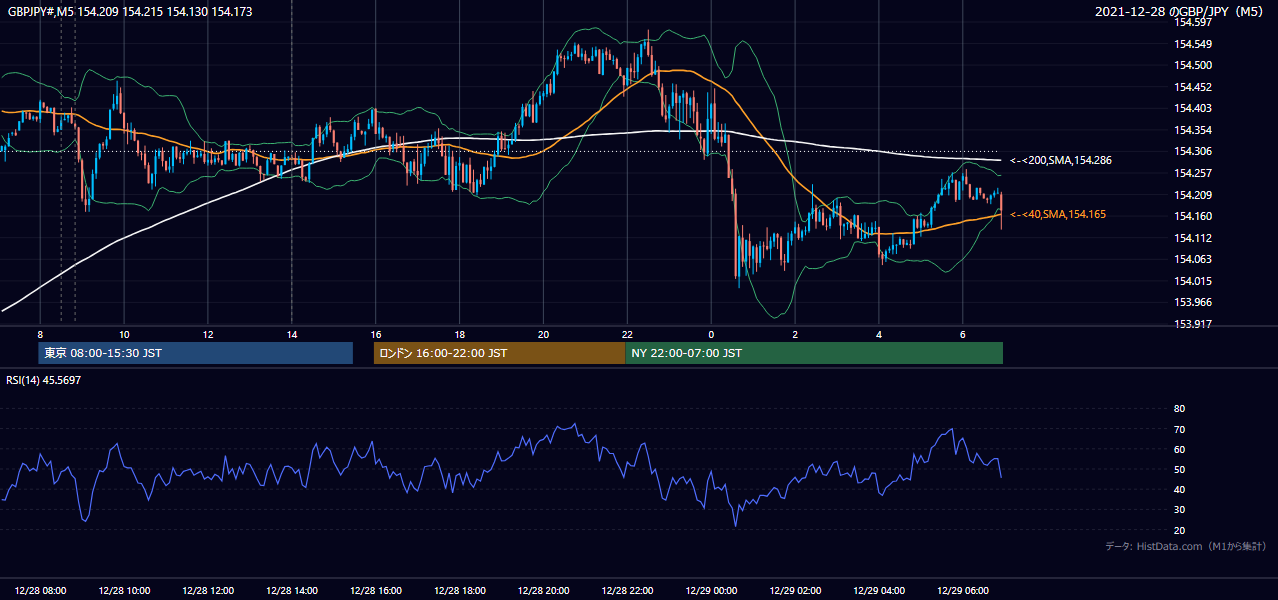Click hour label 2 under the price chart
1278x600 pixels.
795,334
